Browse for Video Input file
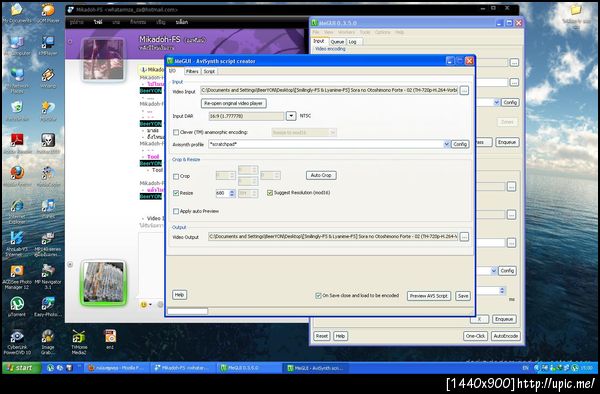600x394 pixels. 464,91
